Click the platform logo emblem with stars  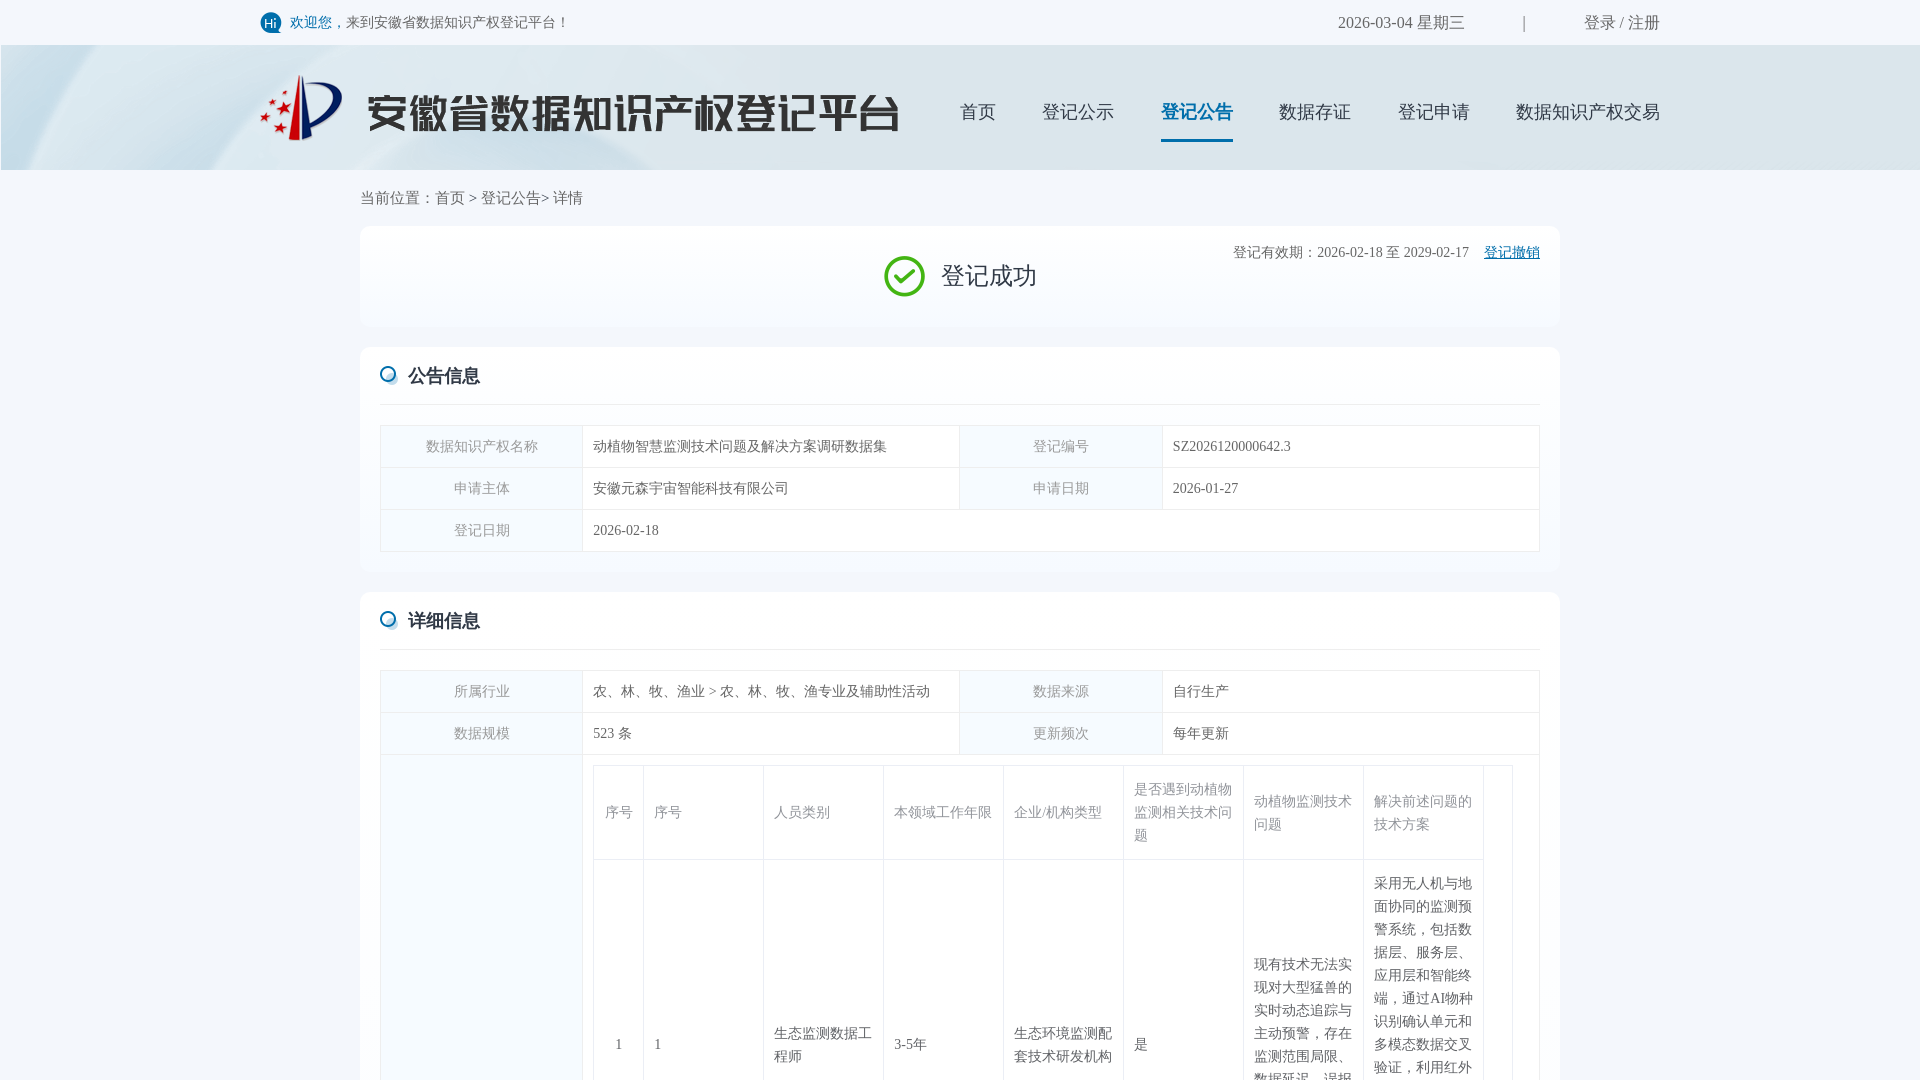(x=301, y=108)
